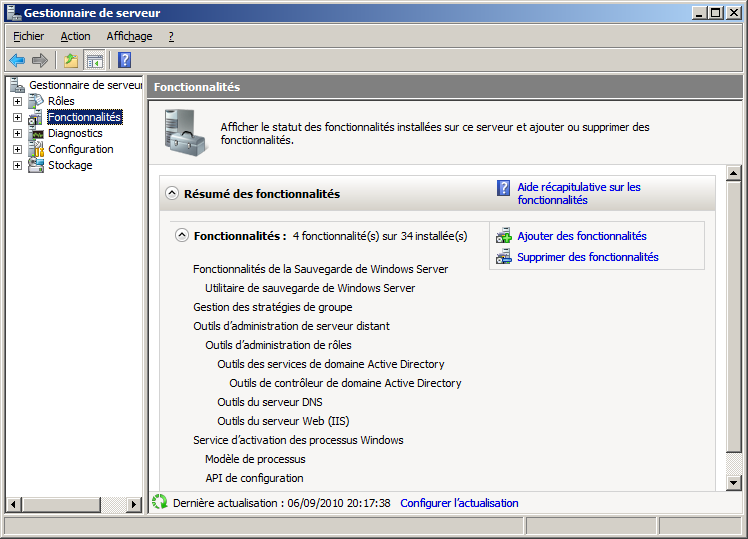This screenshot has height=539, width=748.
Task: Expand the Diagnostics tree node
Action: (17, 133)
